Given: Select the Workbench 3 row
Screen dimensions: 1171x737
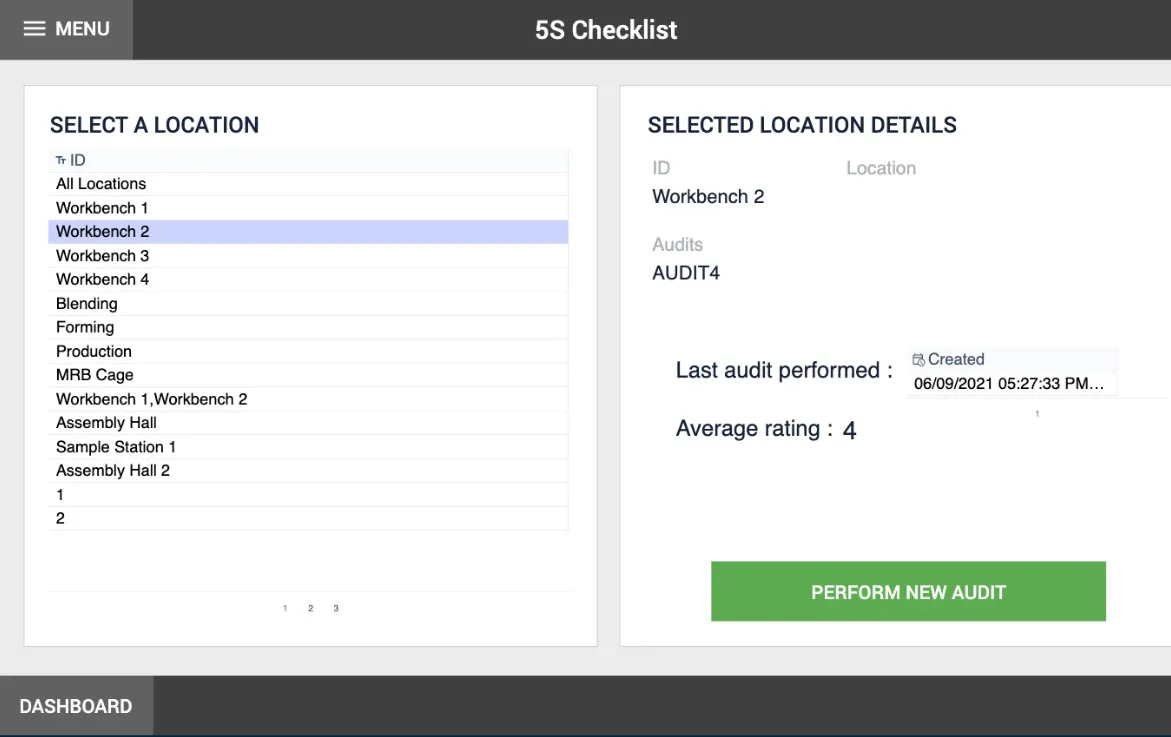Looking at the screenshot, I should [308, 256].
